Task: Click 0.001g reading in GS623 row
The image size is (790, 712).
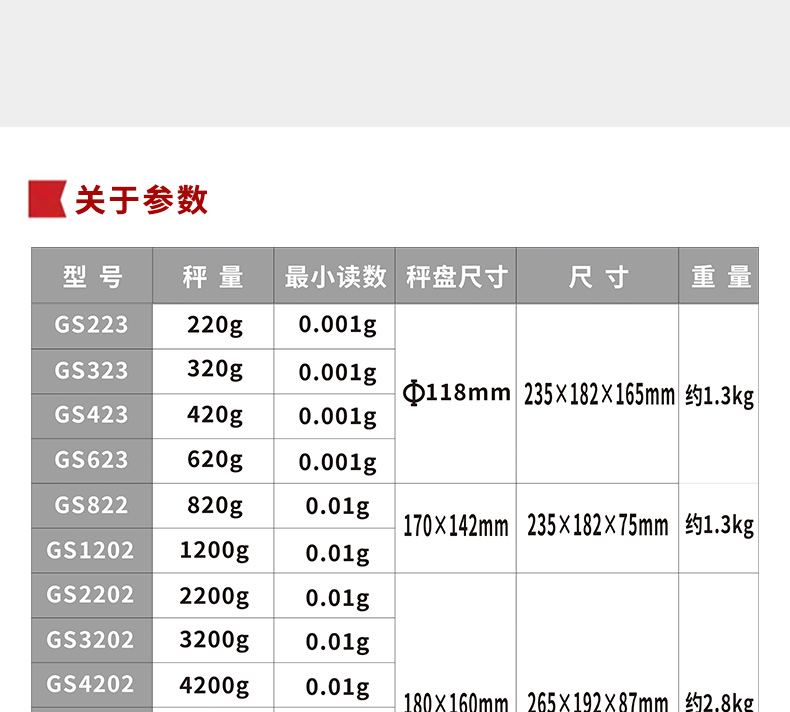Action: [x=338, y=463]
